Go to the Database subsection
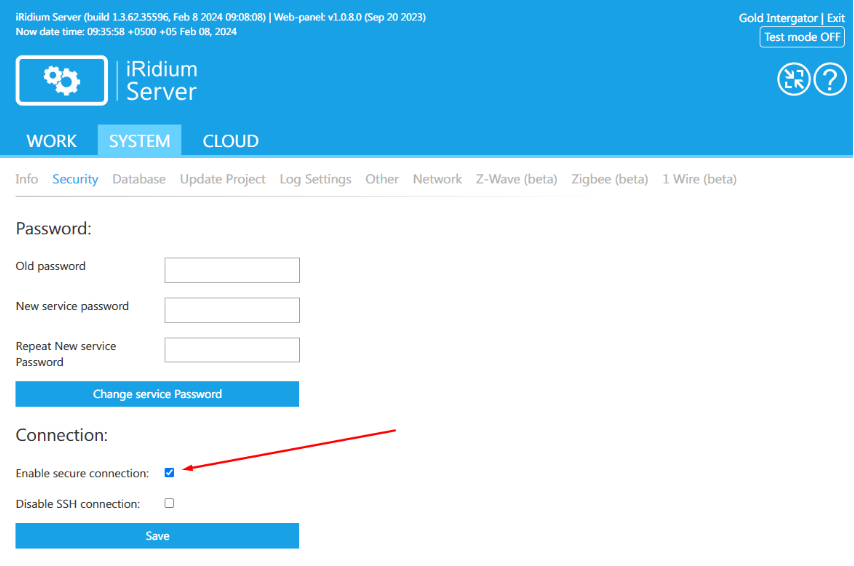Image resolution: width=854 pixels, height=566 pixels. coord(139,179)
